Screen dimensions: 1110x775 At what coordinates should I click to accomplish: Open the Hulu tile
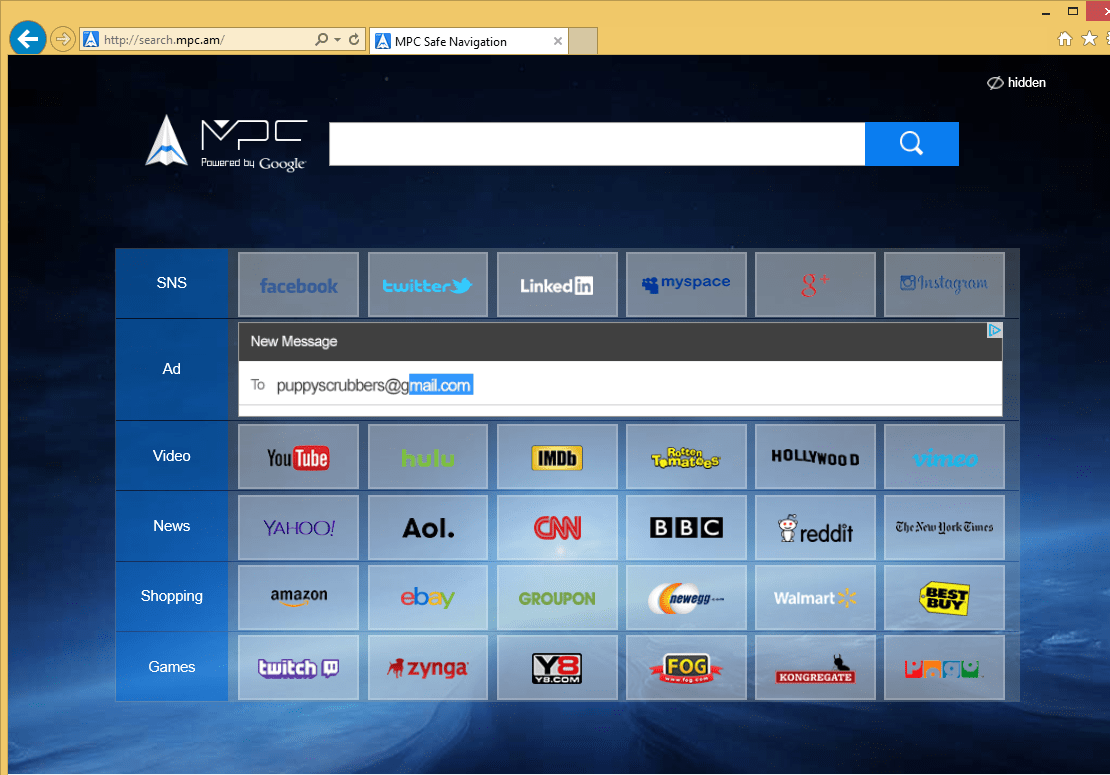[428, 457]
